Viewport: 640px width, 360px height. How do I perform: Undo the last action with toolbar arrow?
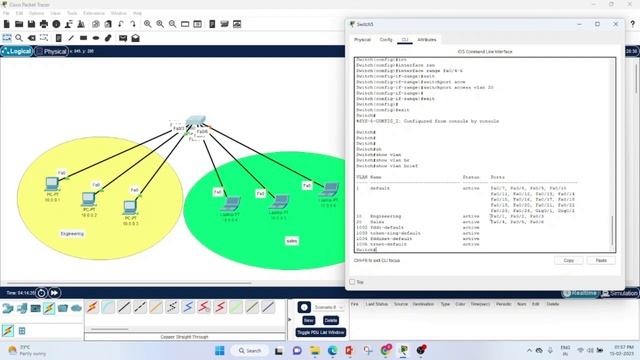coord(121,24)
